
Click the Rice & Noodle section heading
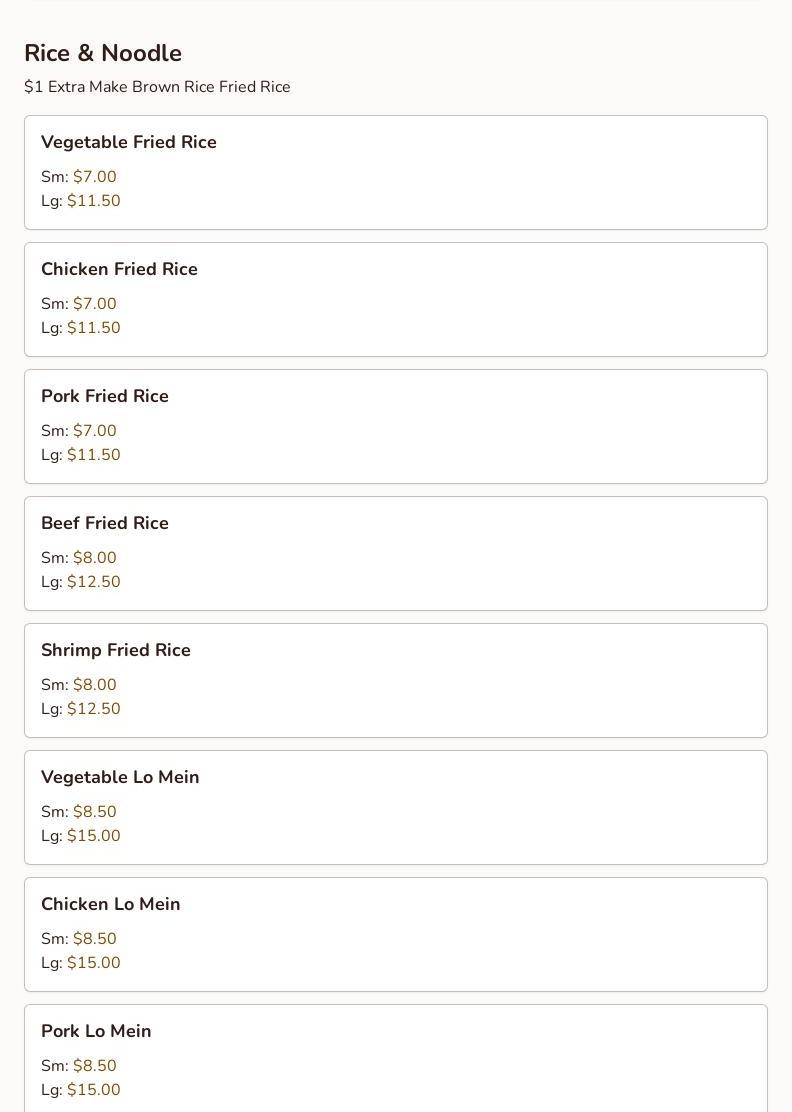[x=103, y=53]
